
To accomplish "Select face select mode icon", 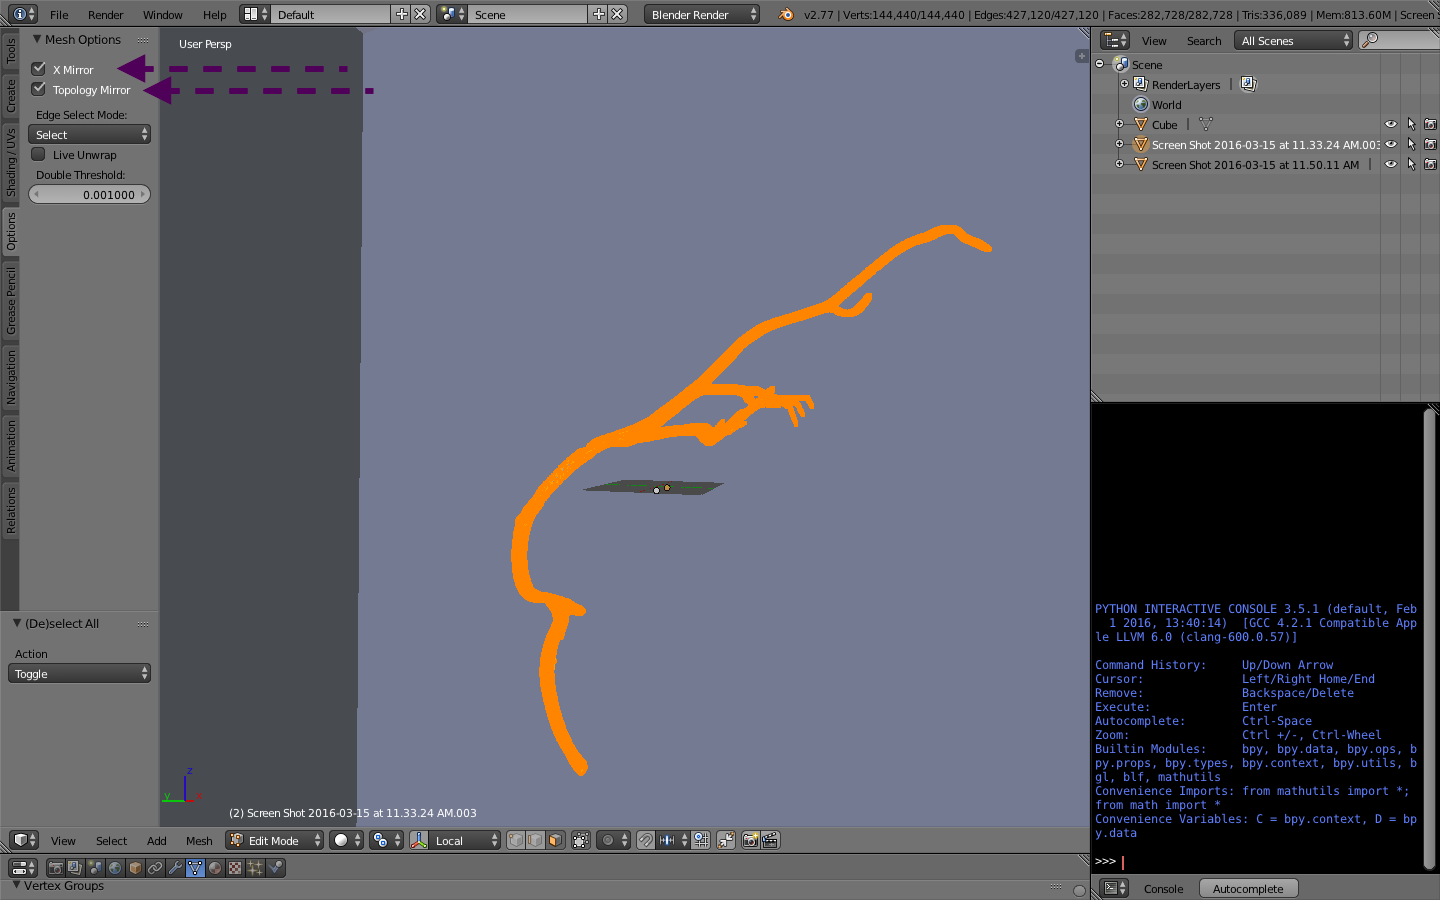I will (x=555, y=841).
